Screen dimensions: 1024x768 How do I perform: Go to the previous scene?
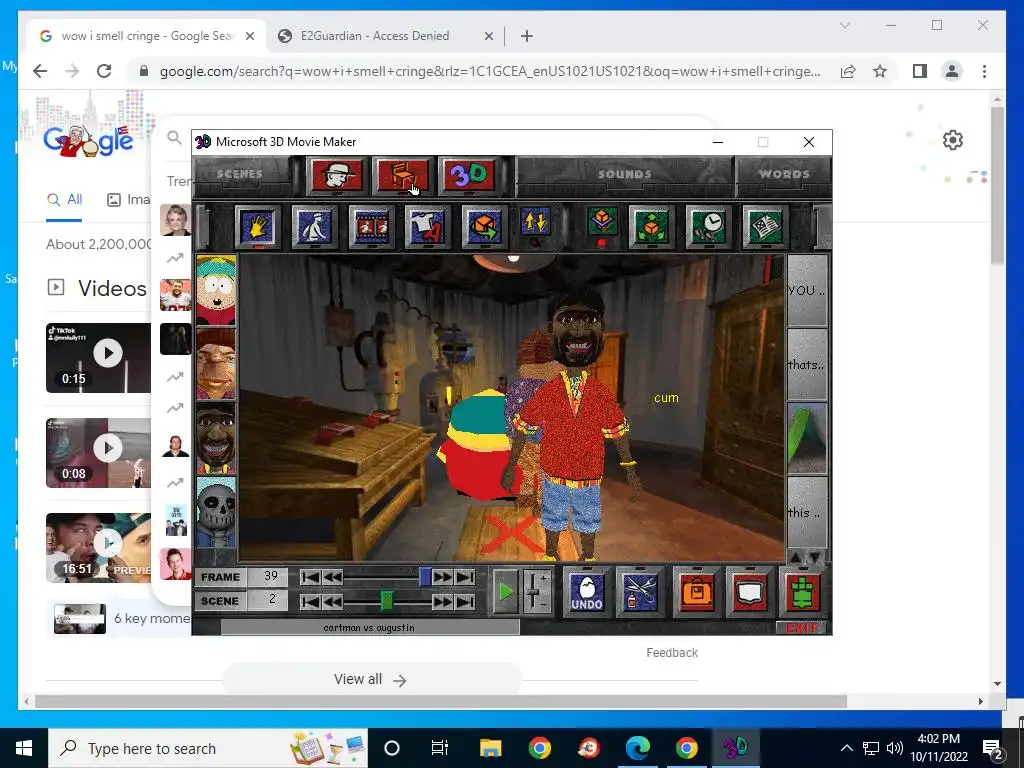point(332,601)
